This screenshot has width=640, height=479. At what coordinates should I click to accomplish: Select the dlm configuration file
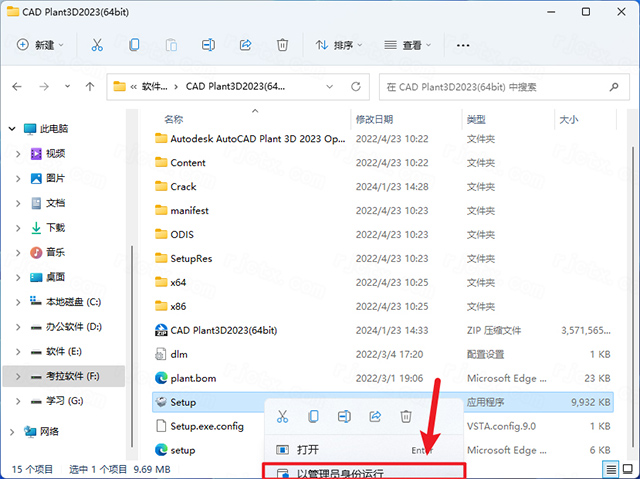(171, 354)
